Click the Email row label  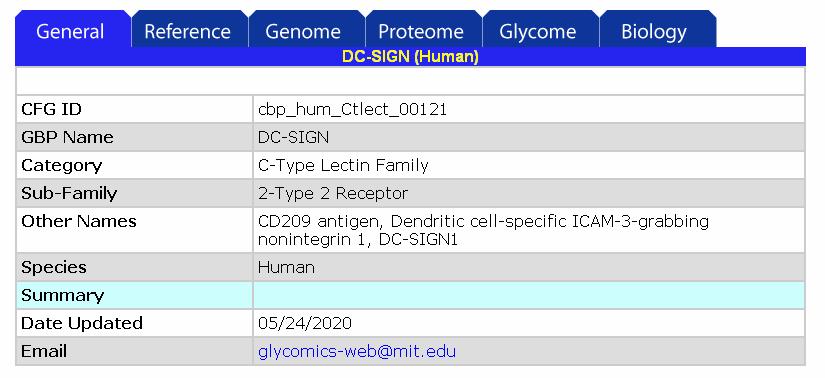pos(44,351)
